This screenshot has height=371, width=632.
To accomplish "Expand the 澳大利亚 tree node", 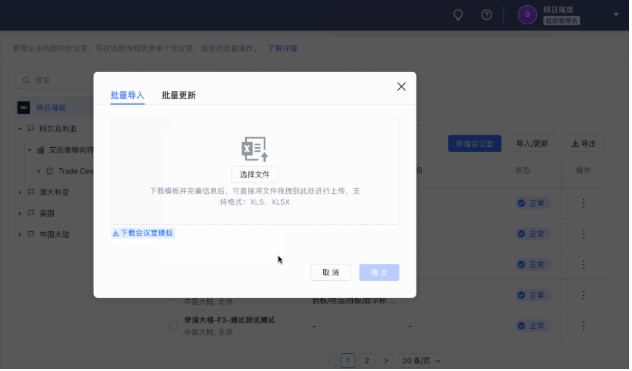I will [20, 193].
